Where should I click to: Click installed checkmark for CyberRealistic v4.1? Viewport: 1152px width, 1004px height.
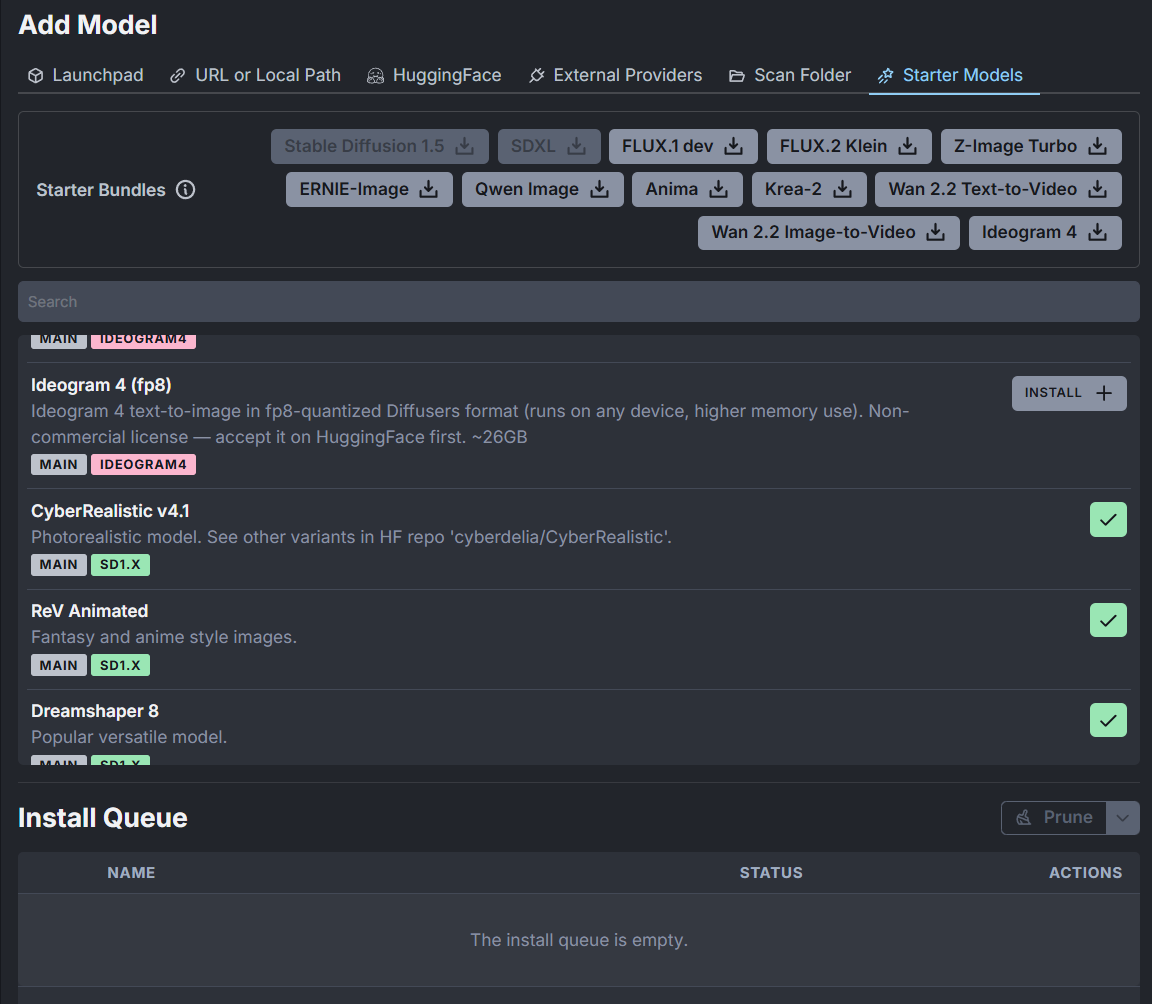[1108, 520]
